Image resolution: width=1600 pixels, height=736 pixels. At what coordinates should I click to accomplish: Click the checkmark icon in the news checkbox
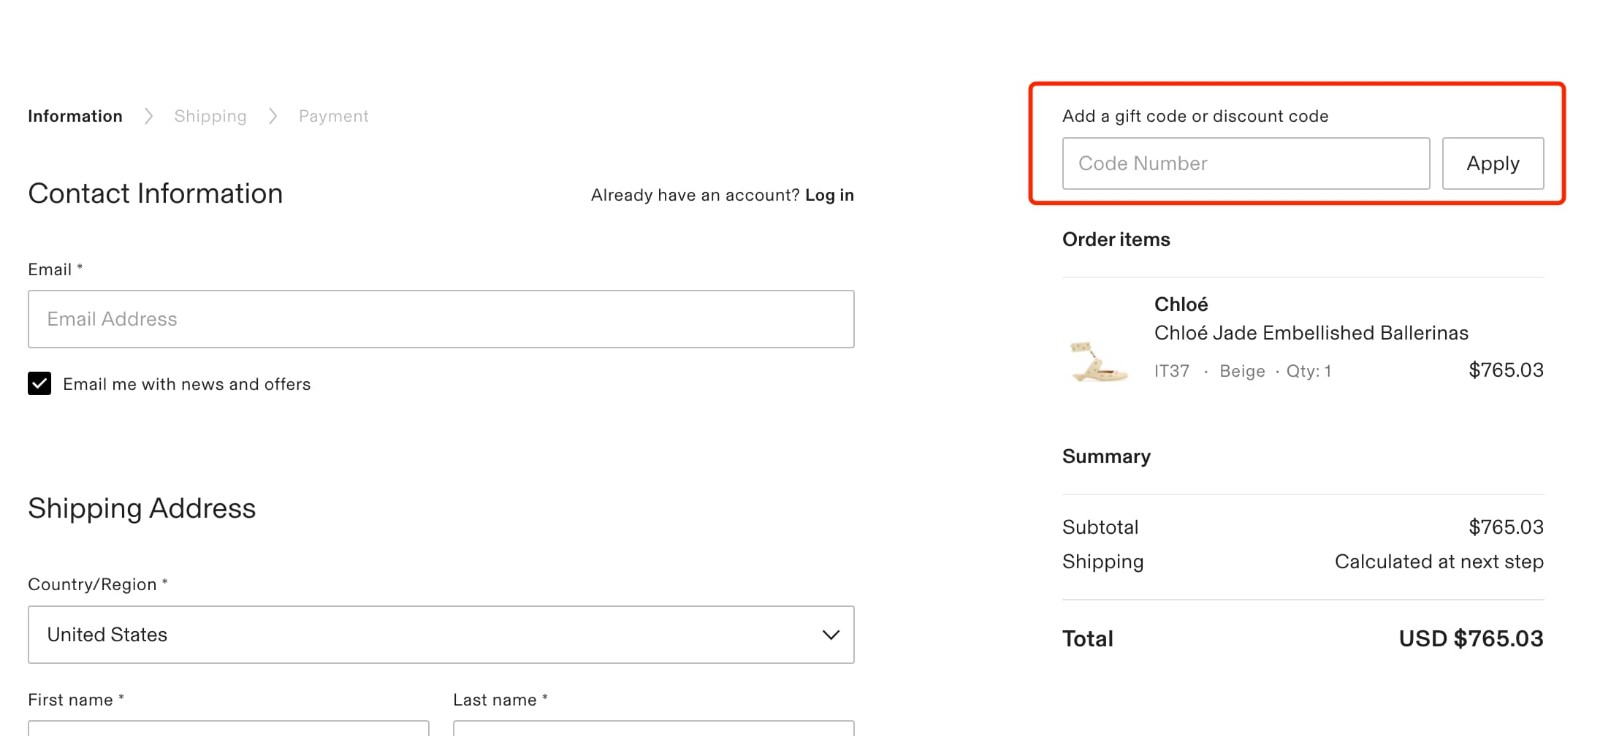pos(39,383)
